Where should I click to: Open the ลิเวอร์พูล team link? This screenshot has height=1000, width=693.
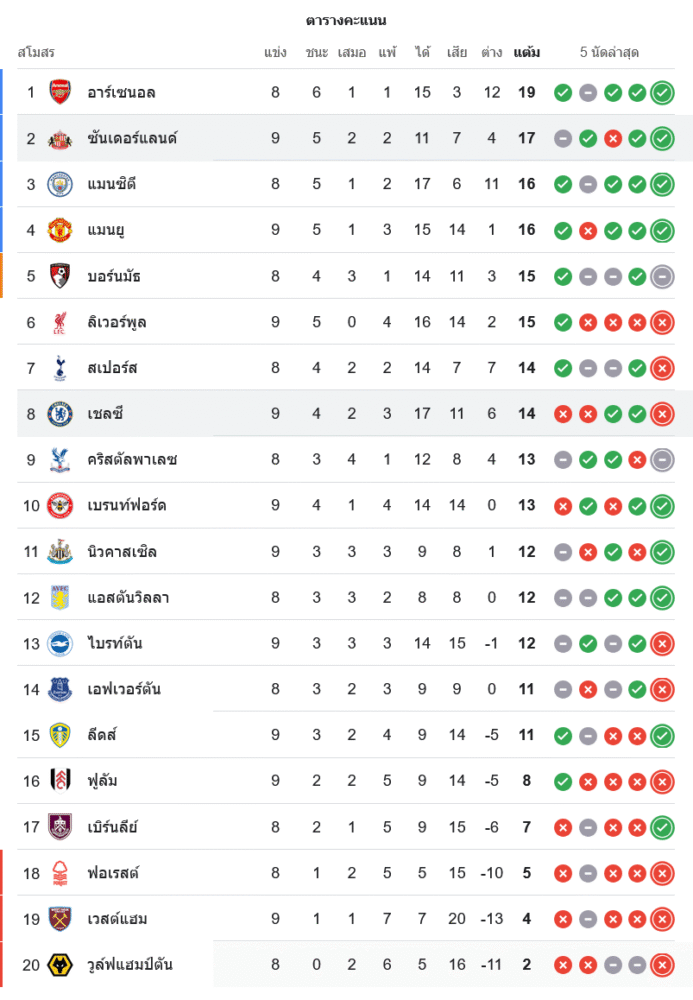[117, 322]
